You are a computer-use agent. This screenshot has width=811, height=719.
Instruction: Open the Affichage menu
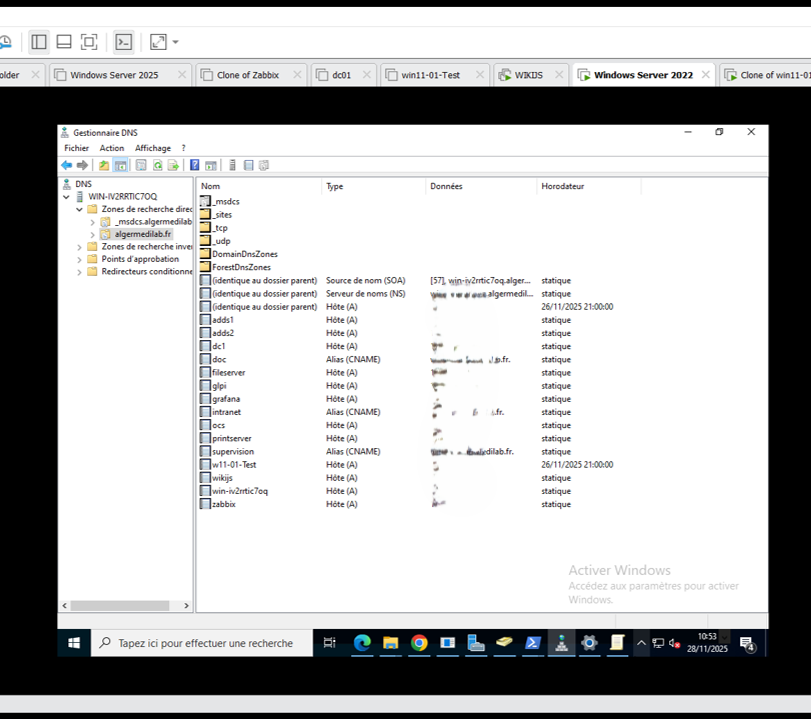click(x=153, y=148)
